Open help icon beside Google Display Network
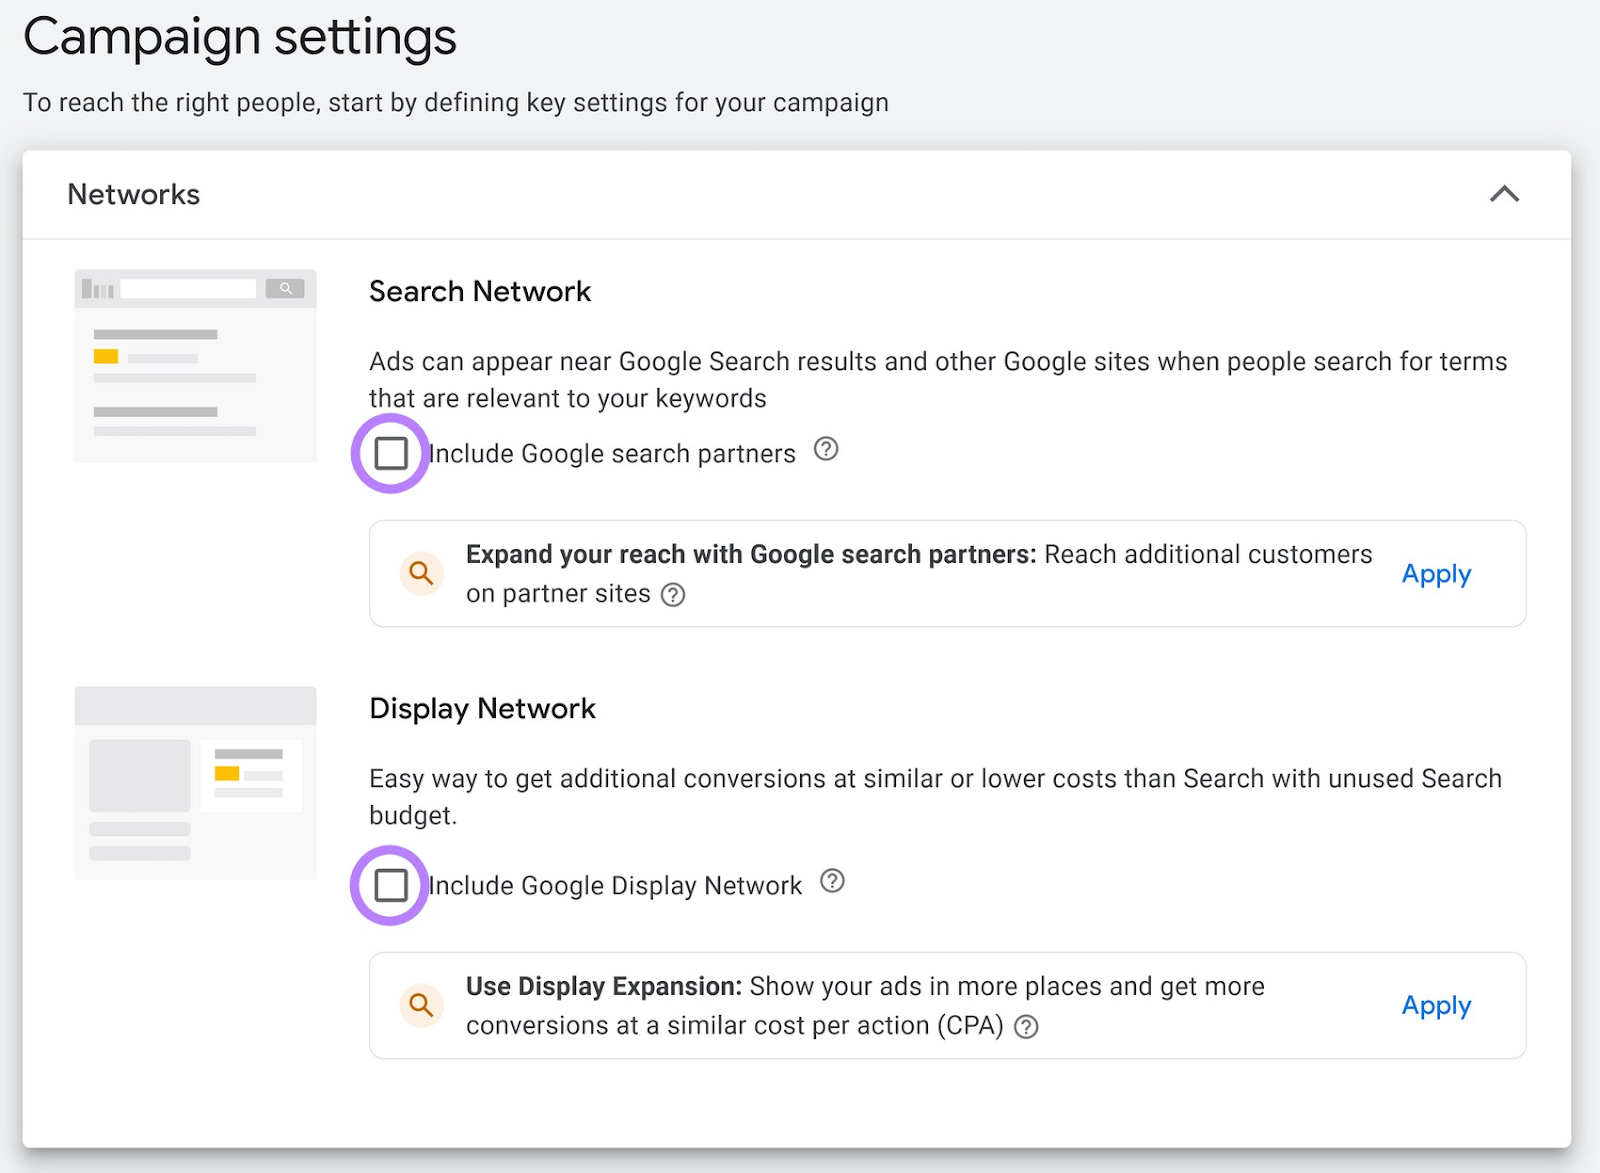The height and width of the screenshot is (1173, 1600). [832, 881]
